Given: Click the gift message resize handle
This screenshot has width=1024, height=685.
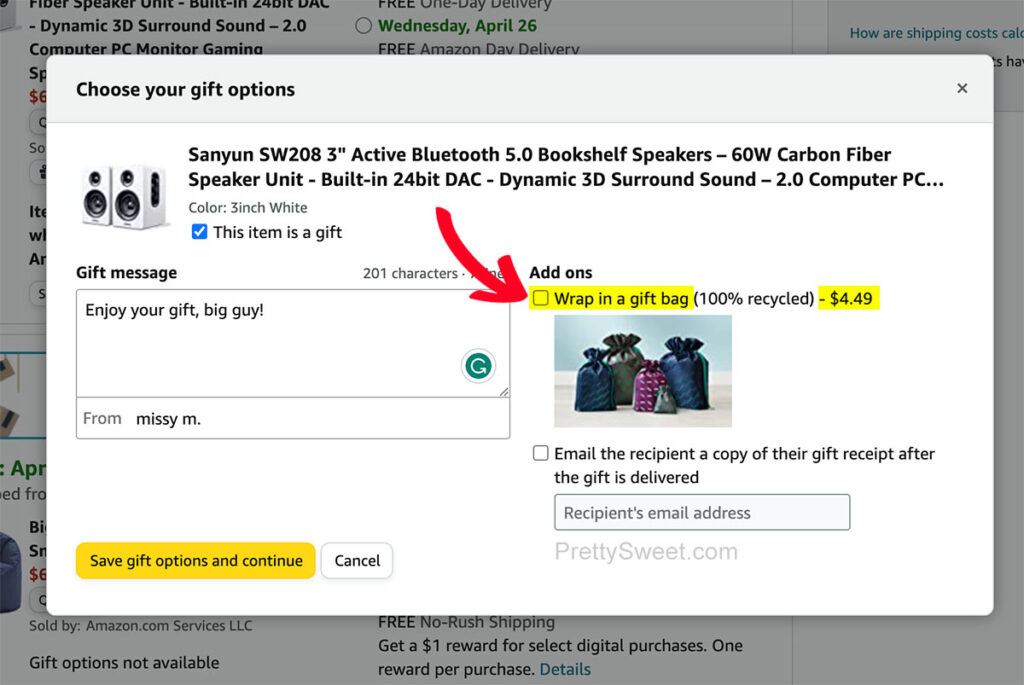Looking at the screenshot, I should coord(504,391).
